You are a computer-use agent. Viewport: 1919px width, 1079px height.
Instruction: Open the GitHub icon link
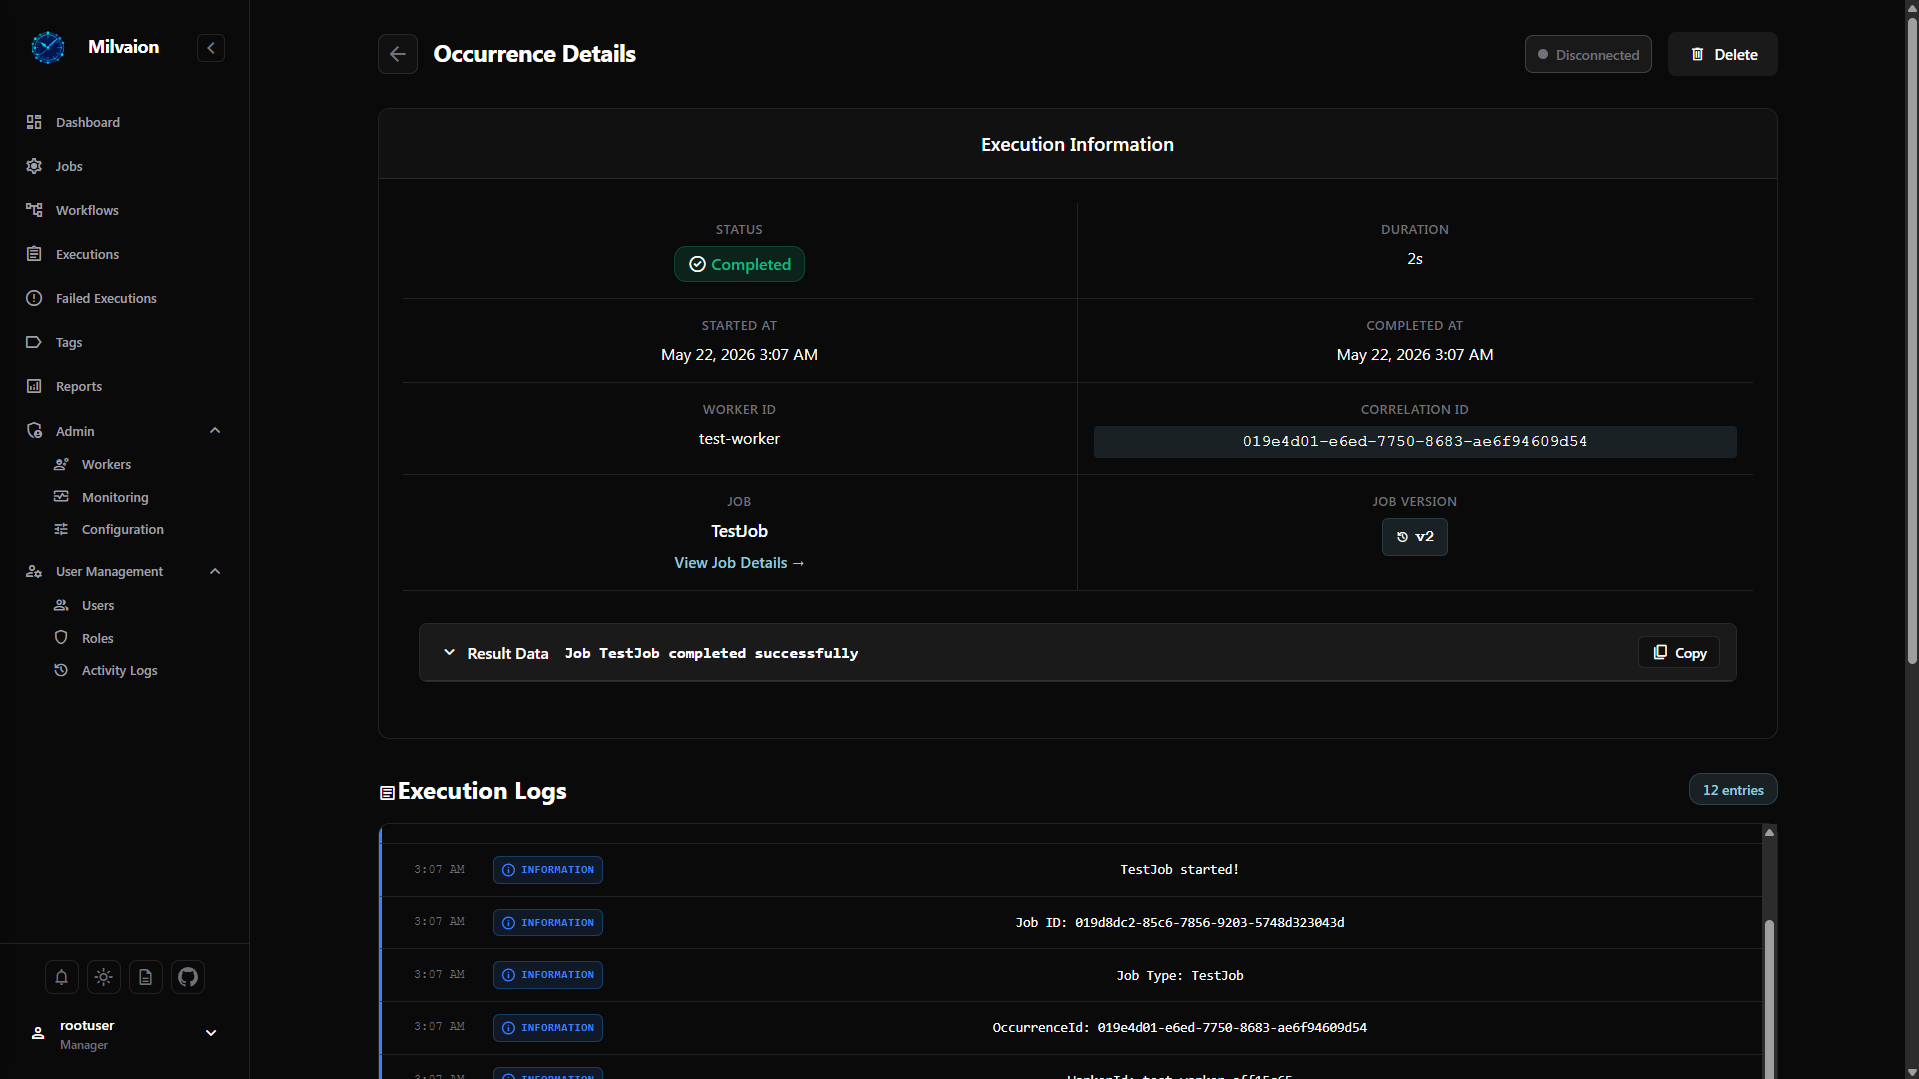pyautogui.click(x=188, y=977)
